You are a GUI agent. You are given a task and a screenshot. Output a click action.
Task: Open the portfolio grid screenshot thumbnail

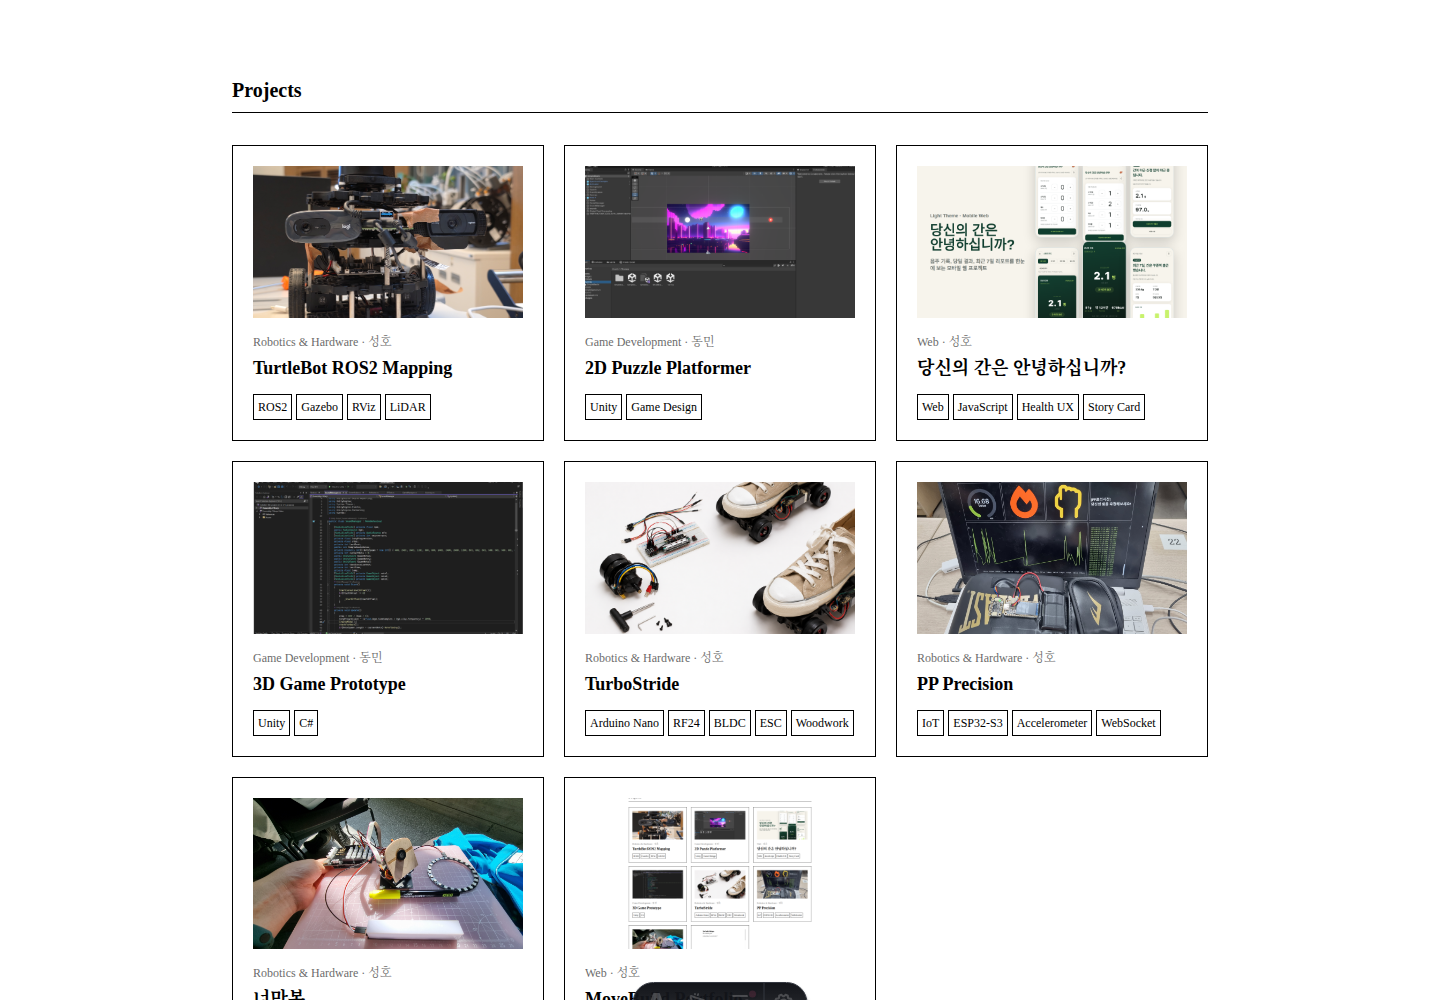point(720,873)
